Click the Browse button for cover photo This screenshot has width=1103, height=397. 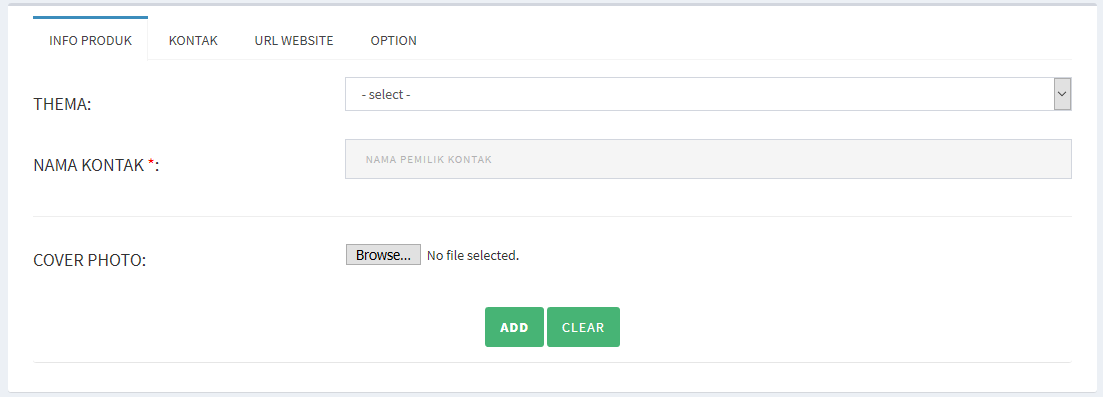(383, 255)
